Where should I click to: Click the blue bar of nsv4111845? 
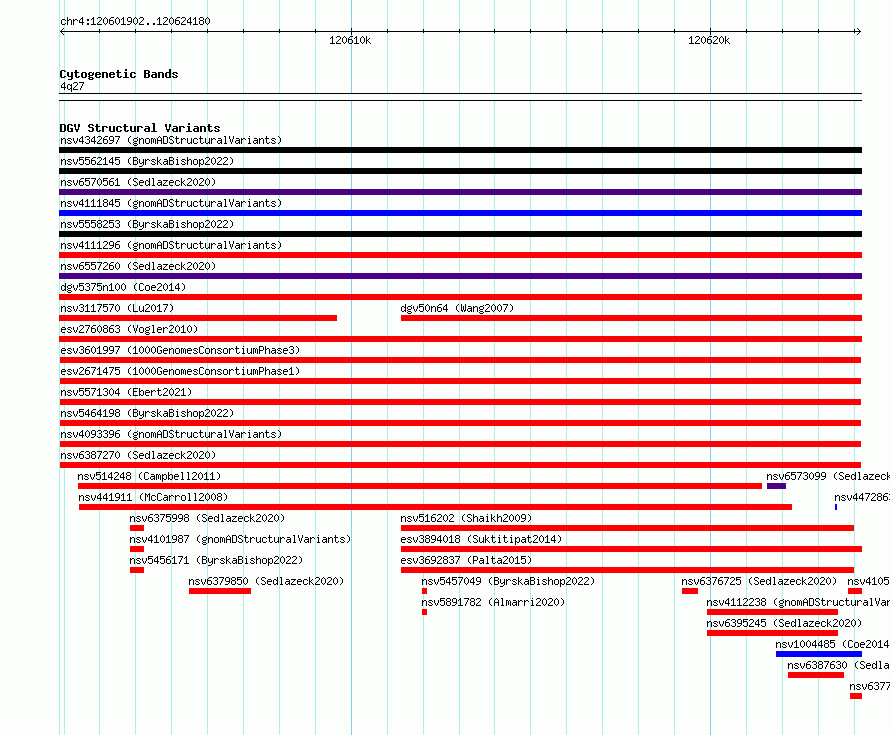pos(460,213)
